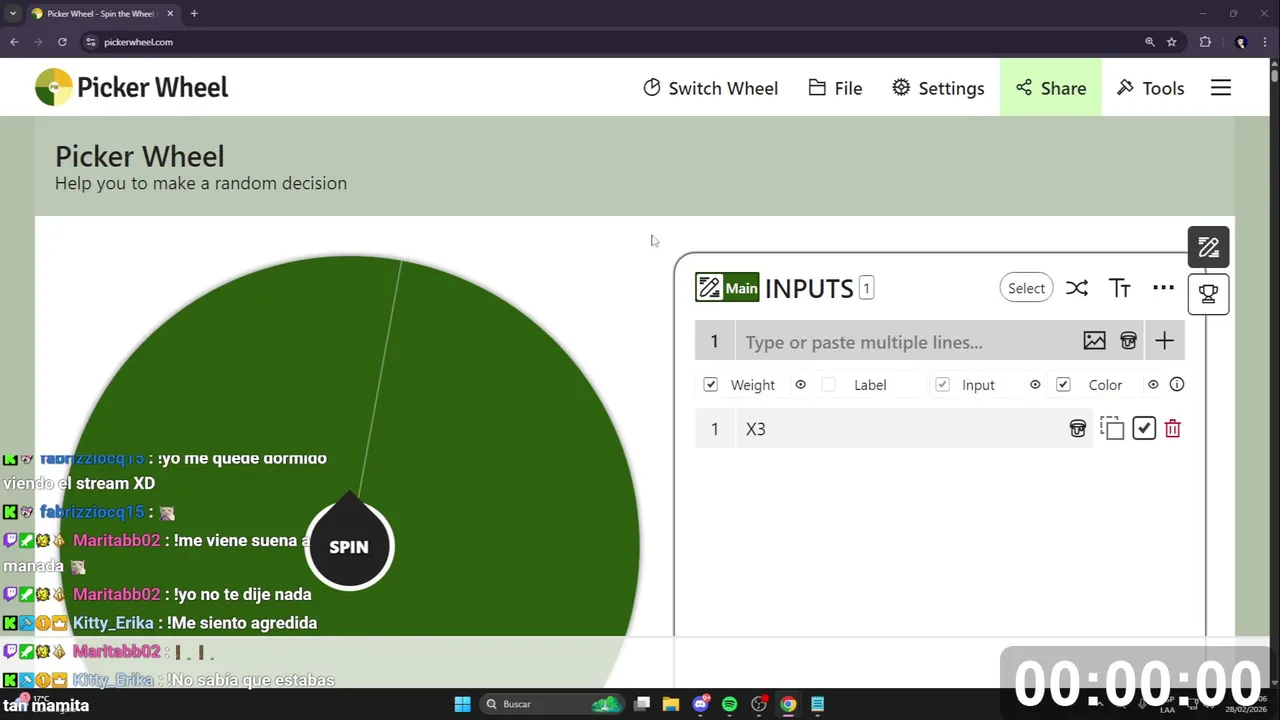Viewport: 1280px width, 720px height.
Task: Open Notepad from taskbar
Action: (x=817, y=704)
